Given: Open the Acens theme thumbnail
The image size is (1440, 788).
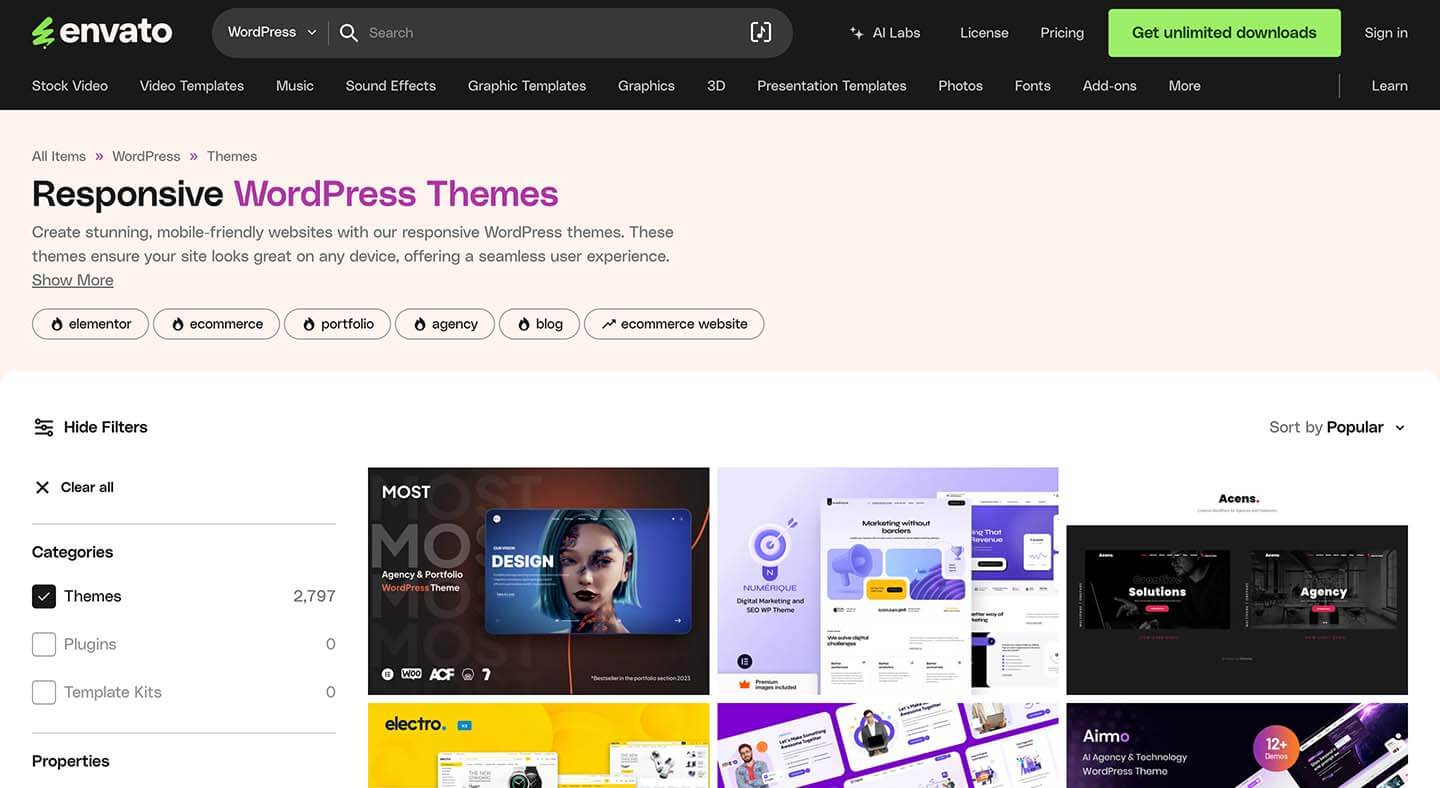Looking at the screenshot, I should click(1237, 581).
